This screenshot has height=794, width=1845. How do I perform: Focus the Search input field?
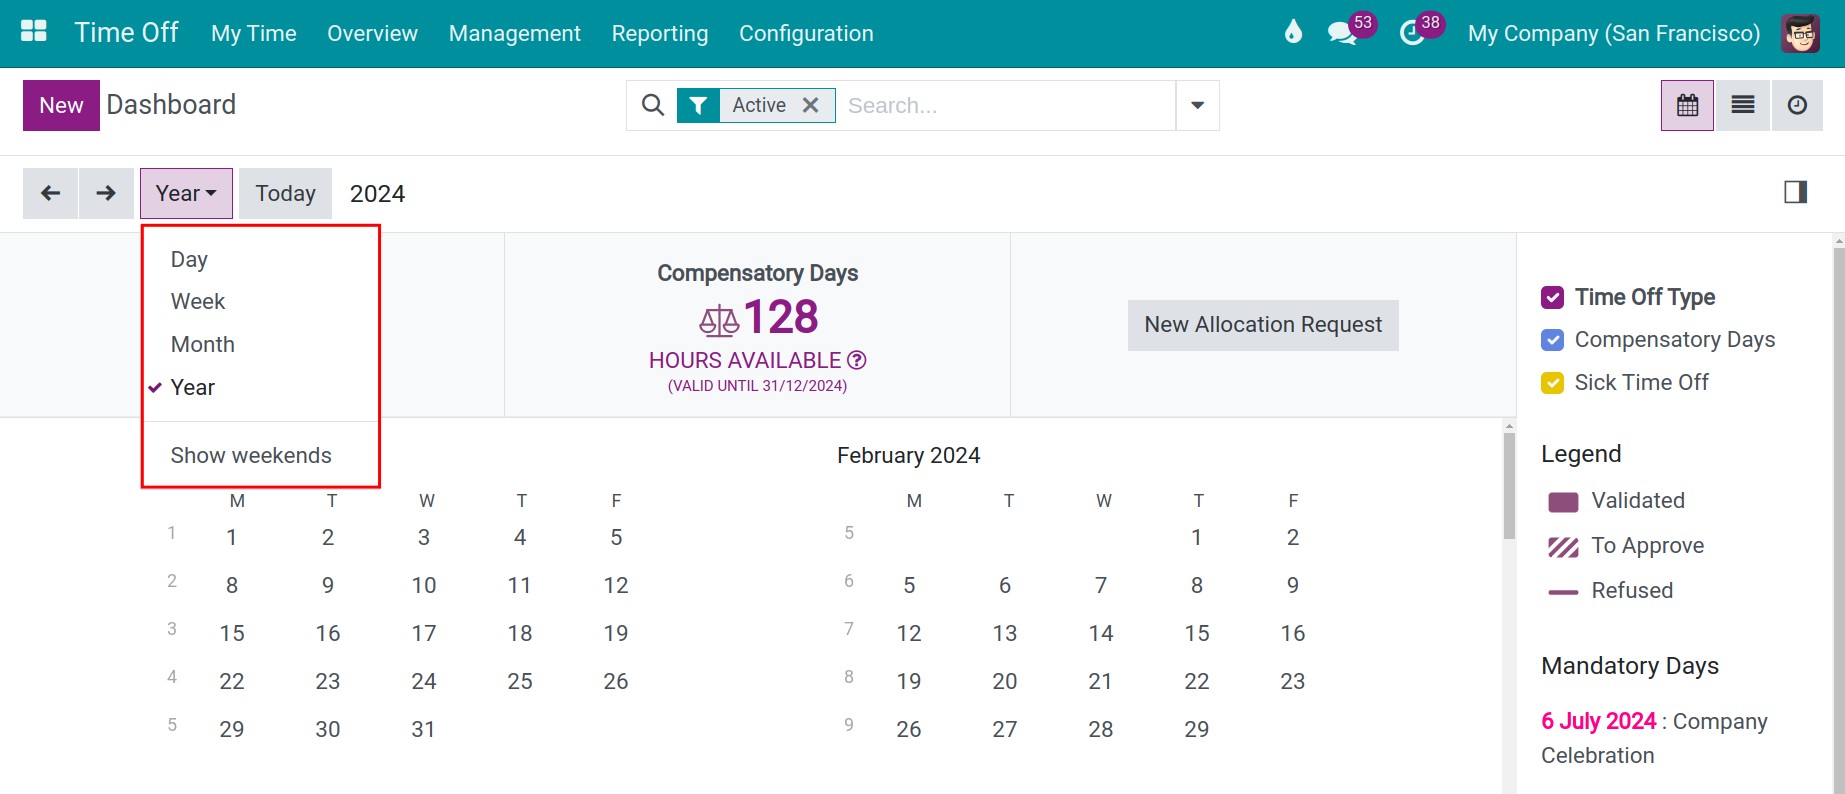click(x=1005, y=105)
